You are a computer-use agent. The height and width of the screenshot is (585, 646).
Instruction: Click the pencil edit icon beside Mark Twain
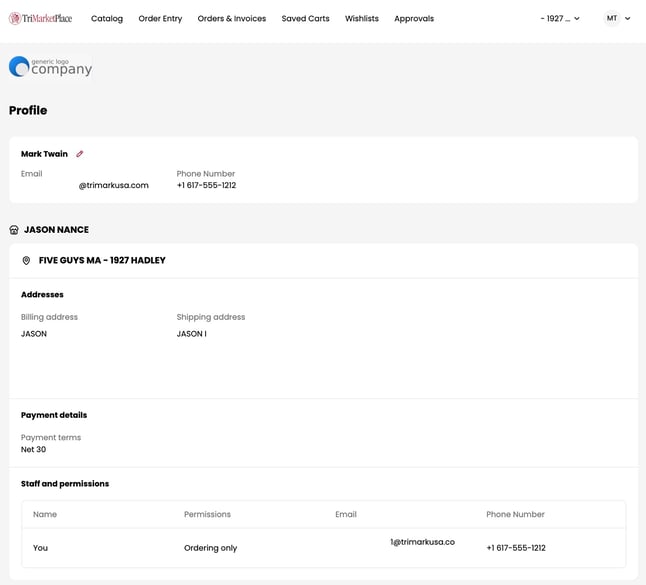pos(80,154)
